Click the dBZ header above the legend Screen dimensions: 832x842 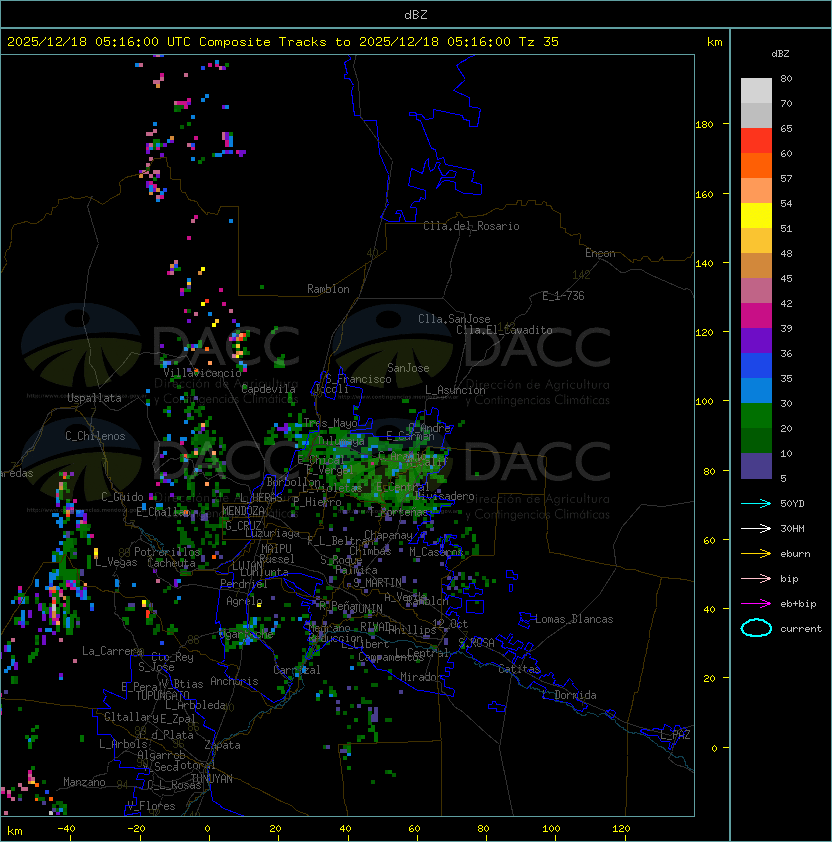coord(780,54)
